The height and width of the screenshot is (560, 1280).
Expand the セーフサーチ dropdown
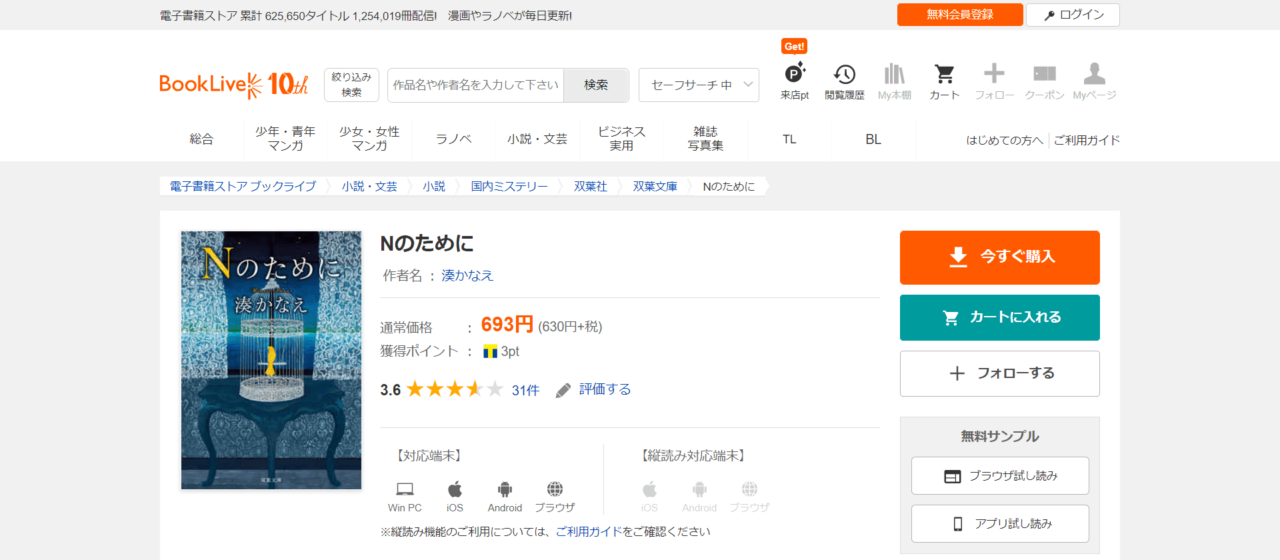pos(698,85)
